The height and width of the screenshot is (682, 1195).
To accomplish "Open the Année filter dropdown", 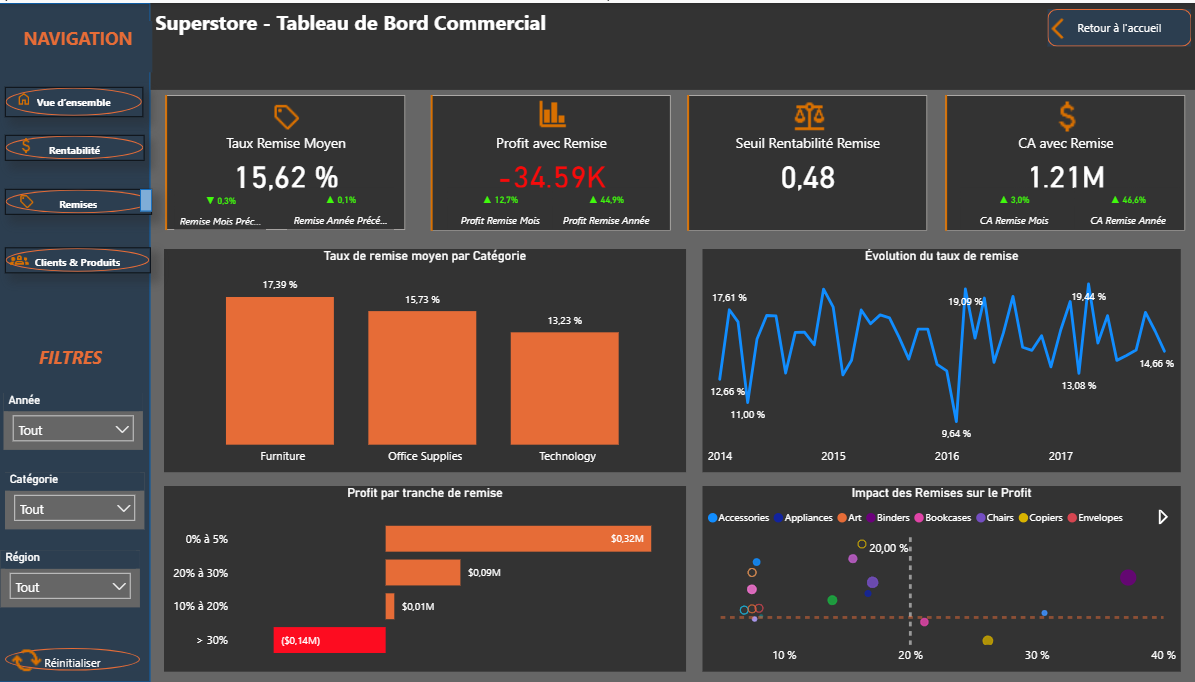I will pos(73,429).
